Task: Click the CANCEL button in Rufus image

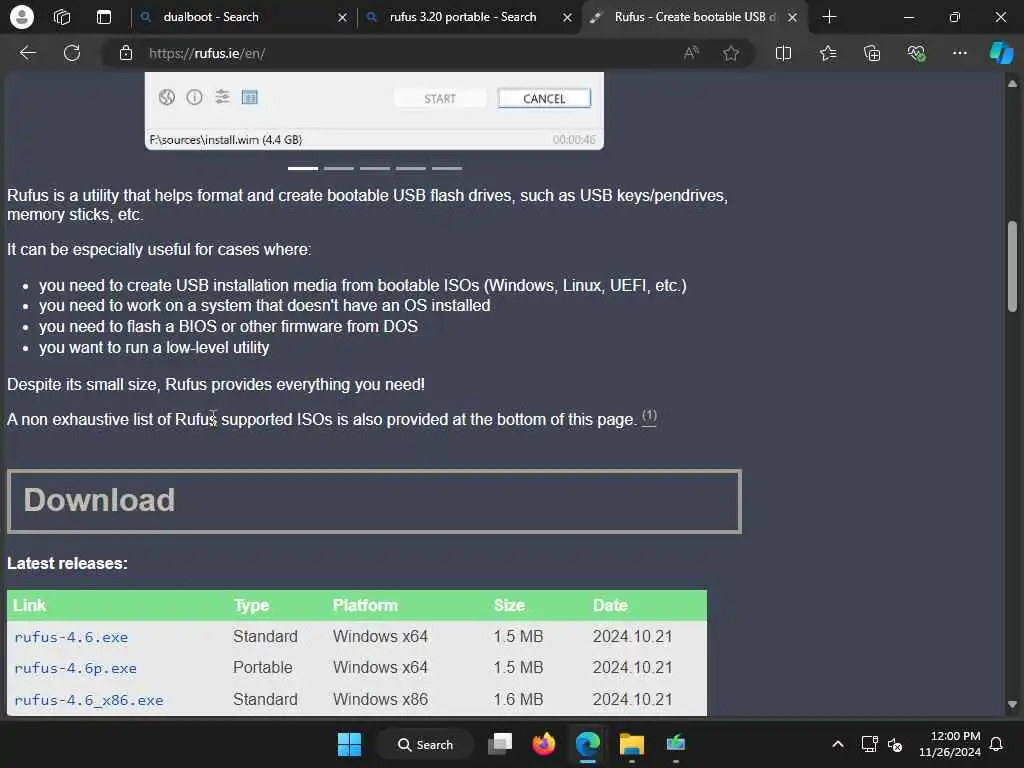Action: pos(544,99)
